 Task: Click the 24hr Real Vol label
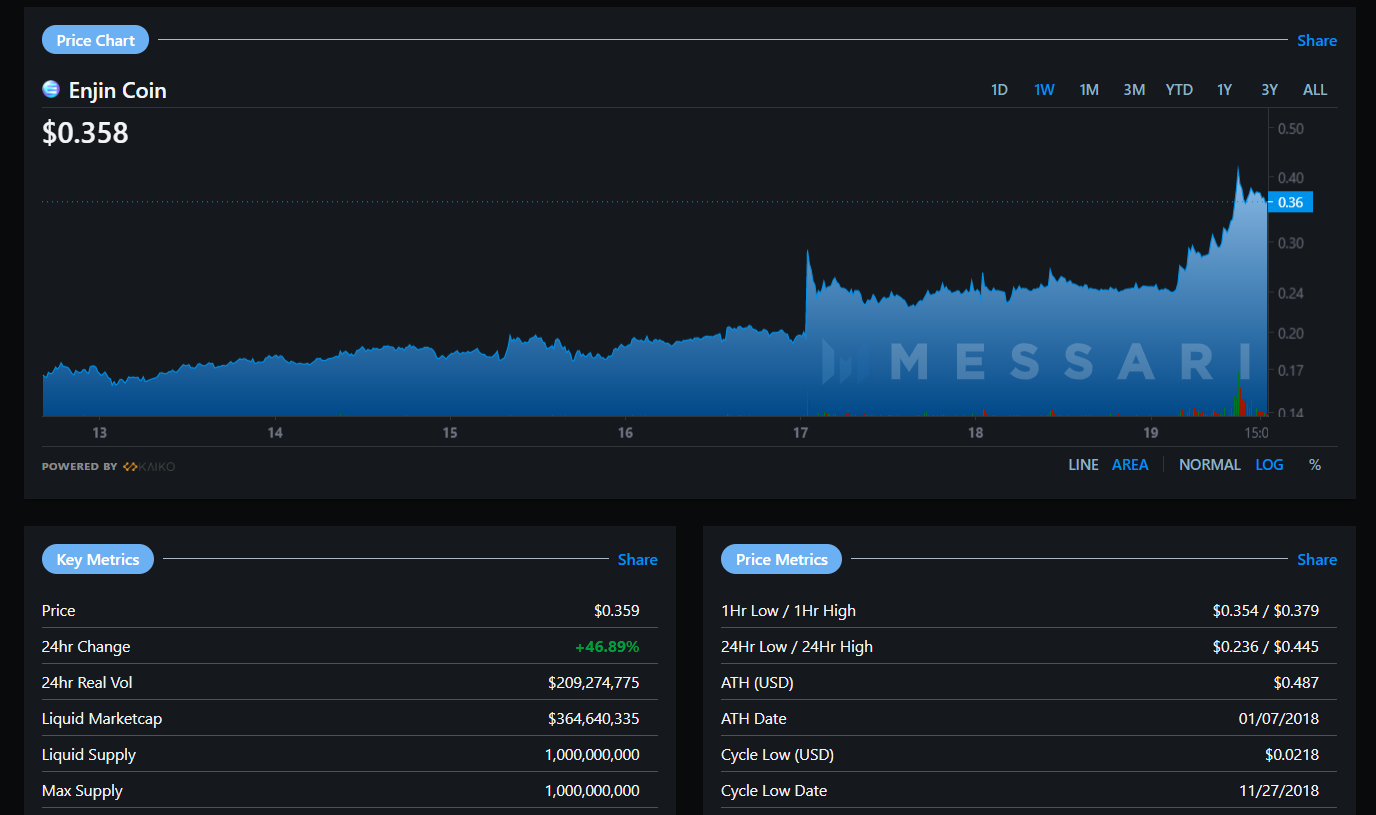point(87,683)
